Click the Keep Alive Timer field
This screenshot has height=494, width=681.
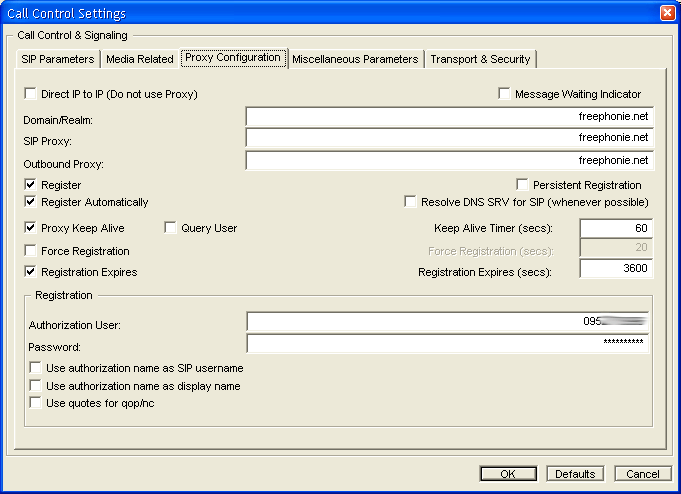[x=615, y=229]
